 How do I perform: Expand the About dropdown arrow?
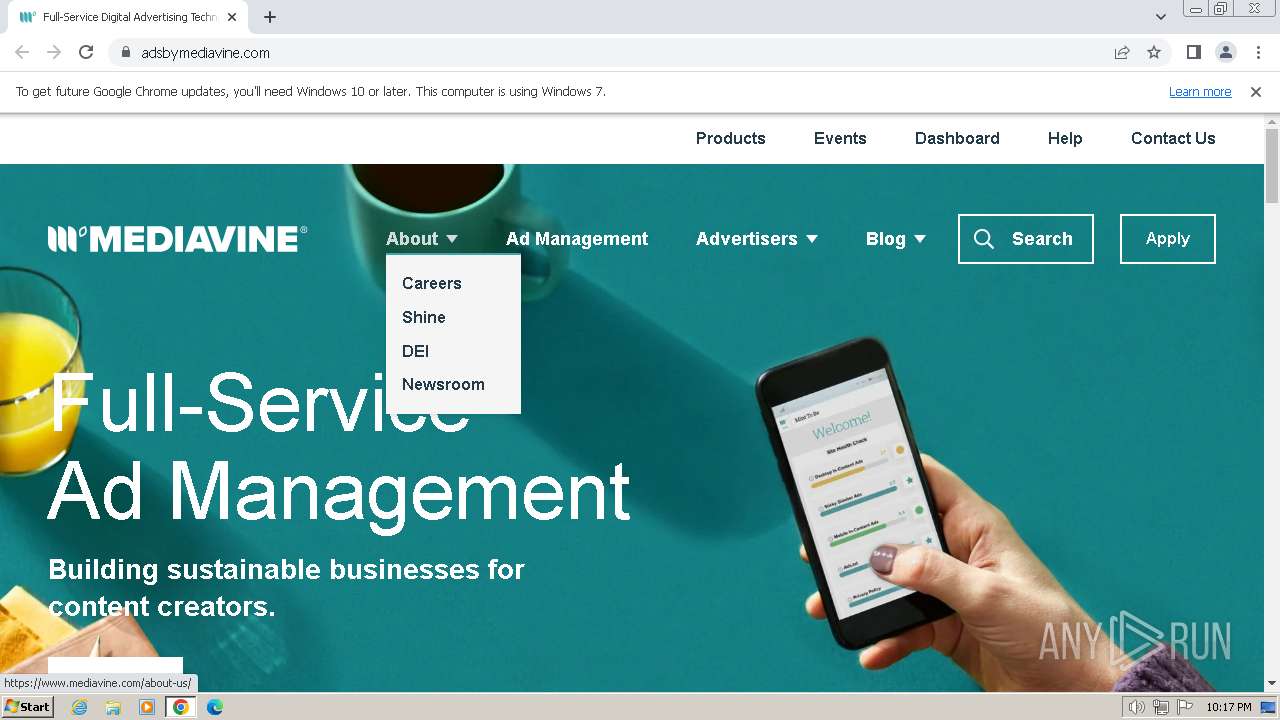[452, 239]
